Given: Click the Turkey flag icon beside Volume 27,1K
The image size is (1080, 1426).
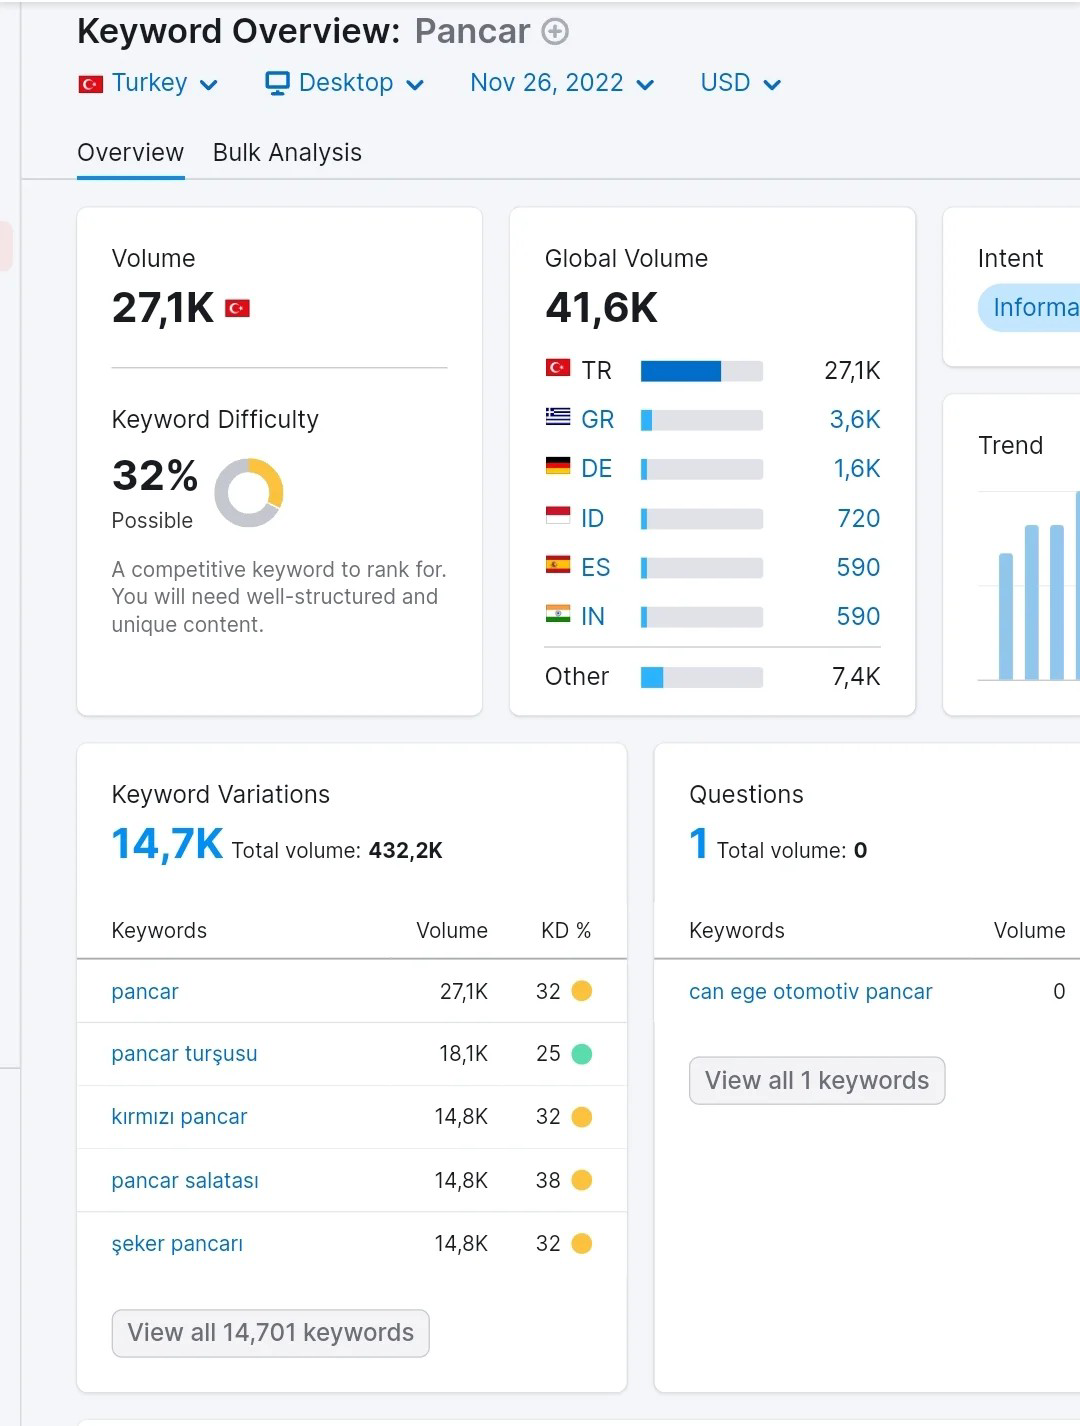Looking at the screenshot, I should tap(237, 308).
